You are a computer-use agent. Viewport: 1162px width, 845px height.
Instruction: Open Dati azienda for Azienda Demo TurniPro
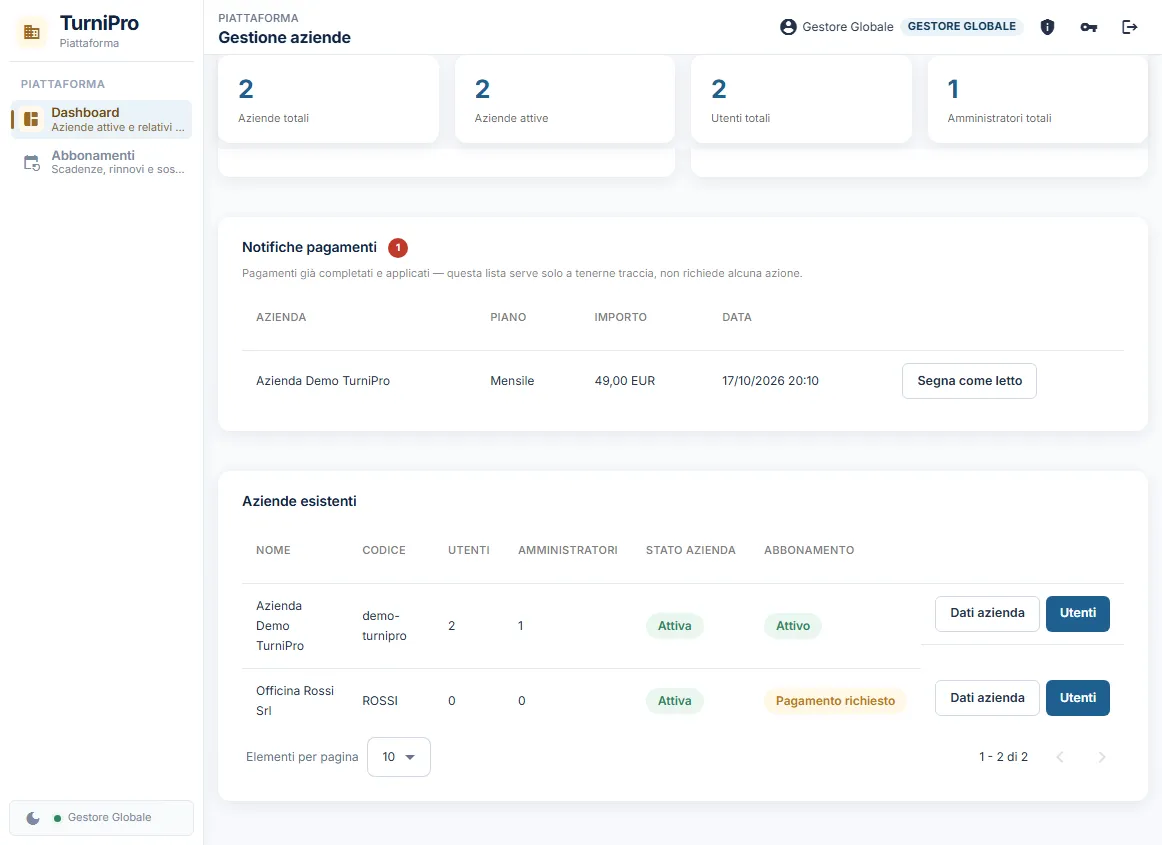coord(987,614)
